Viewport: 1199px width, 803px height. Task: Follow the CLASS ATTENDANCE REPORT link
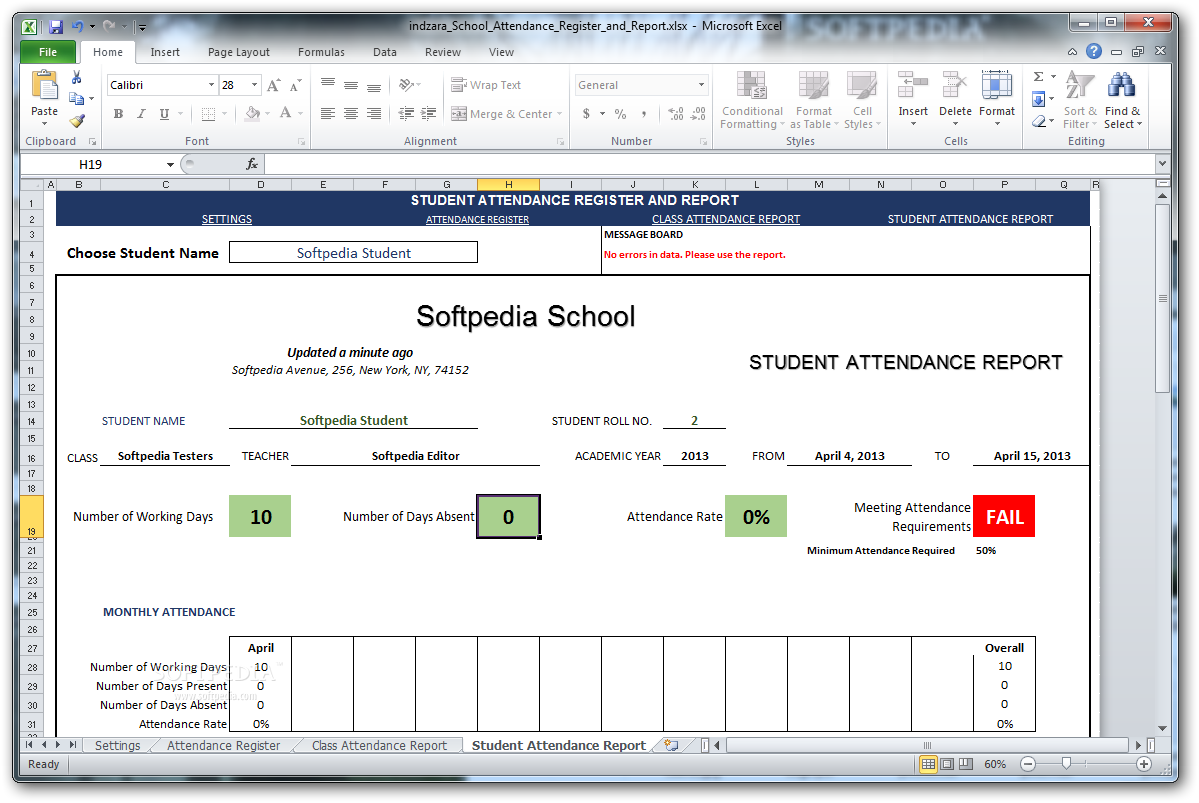click(726, 219)
